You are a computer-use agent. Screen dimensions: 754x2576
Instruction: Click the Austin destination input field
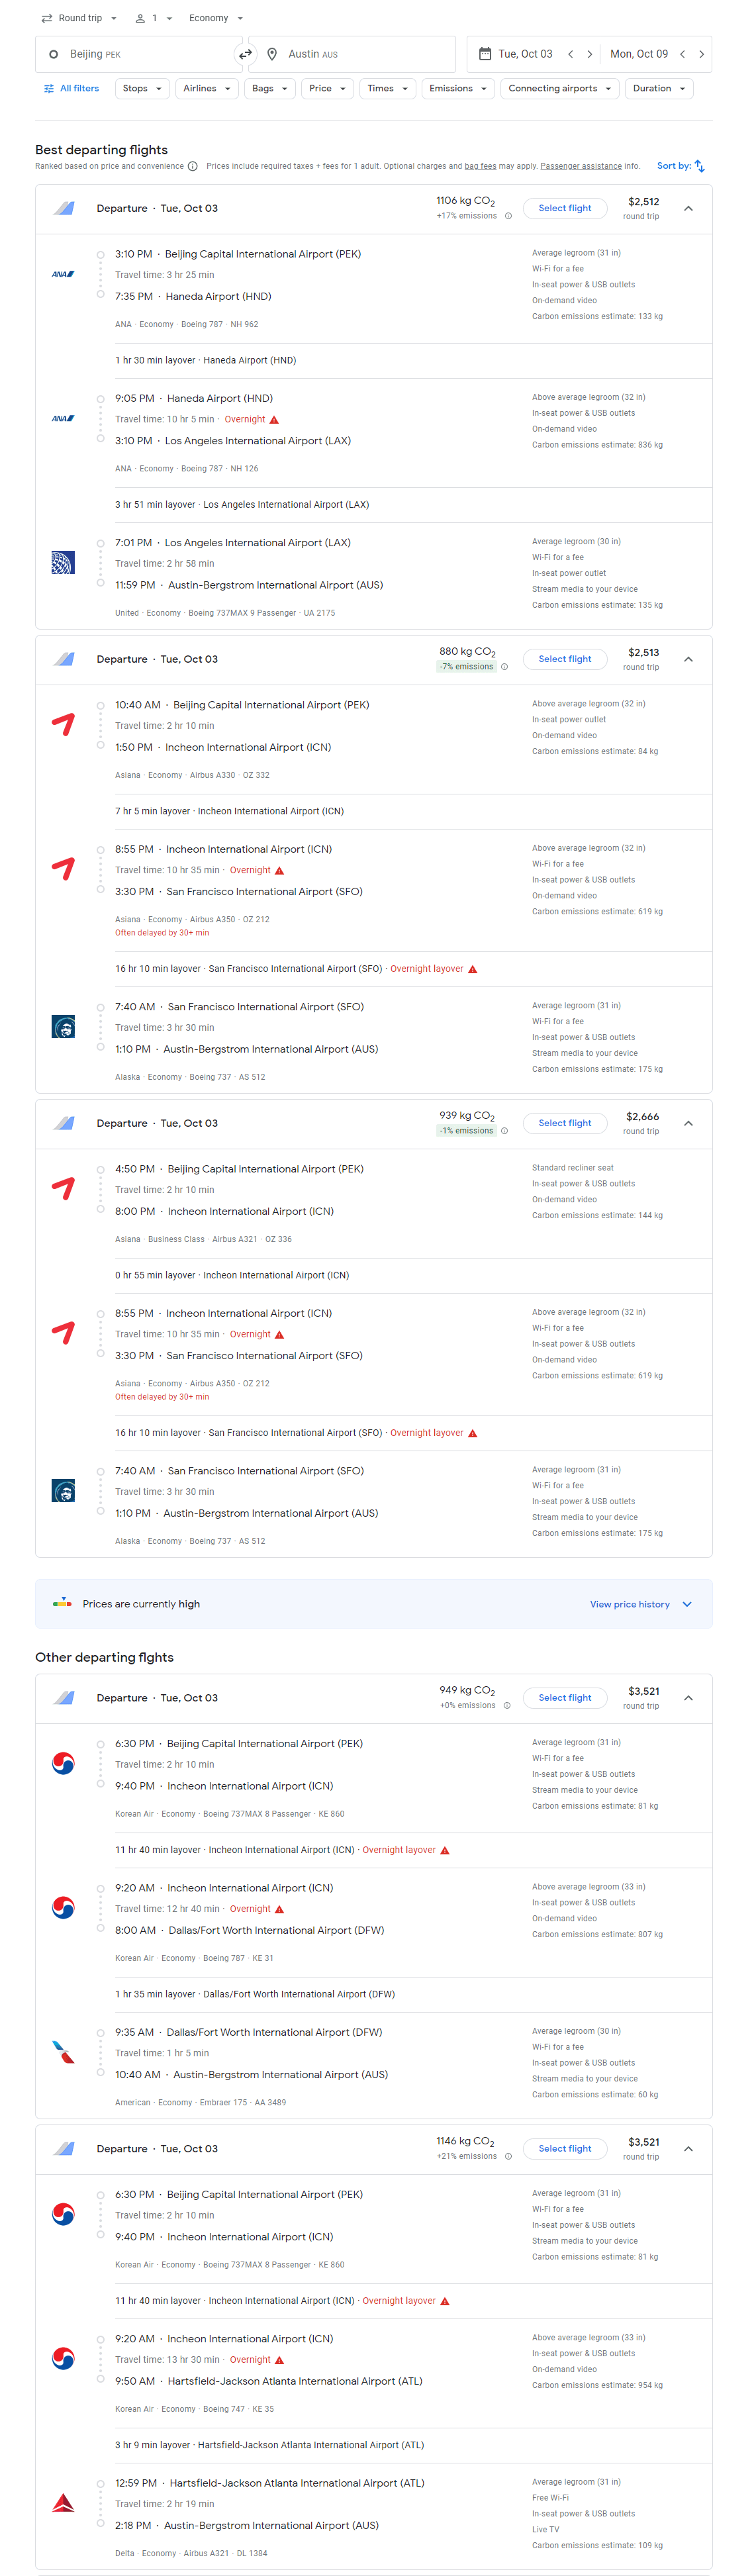[x=352, y=54]
